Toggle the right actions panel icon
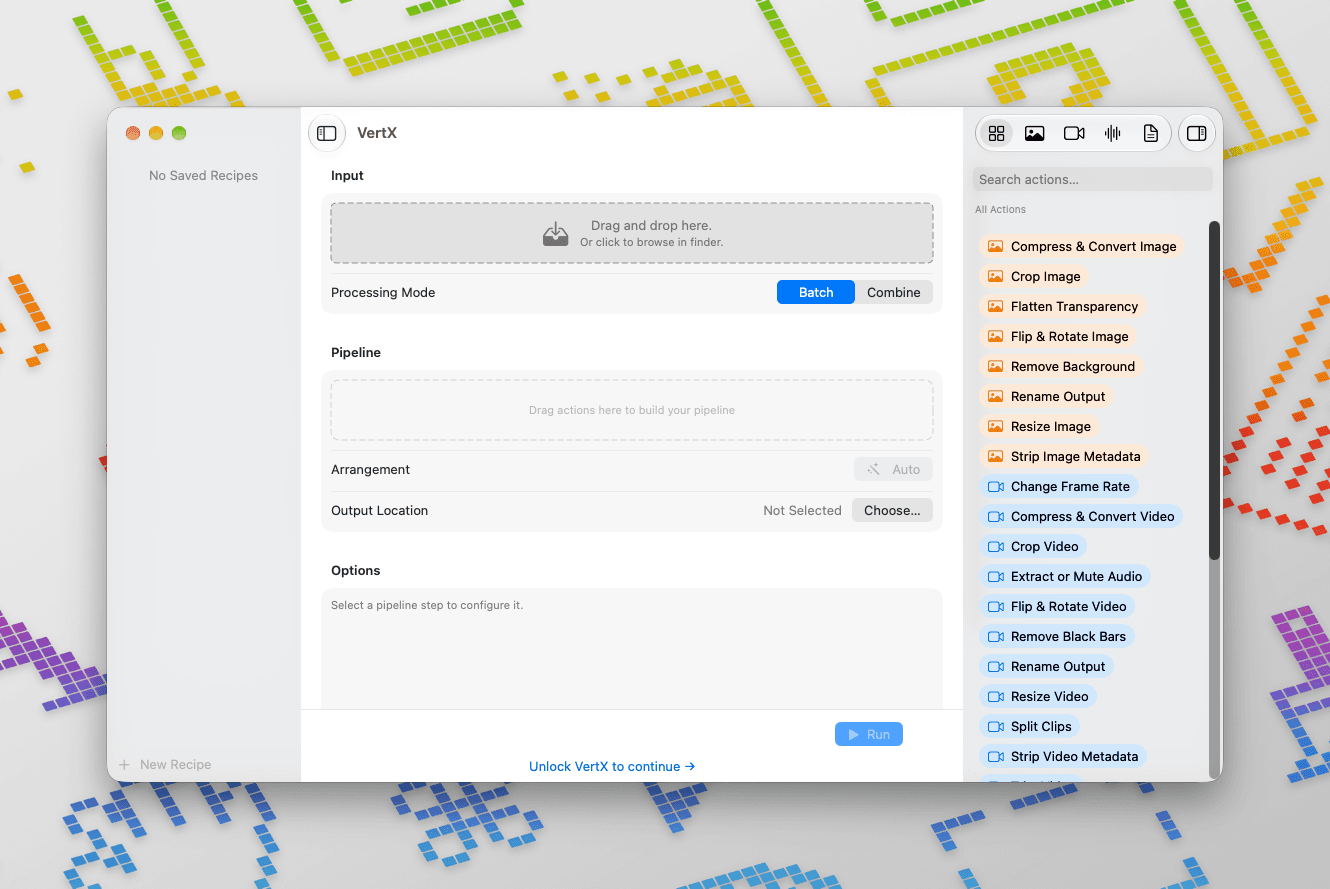Viewport: 1330px width, 889px height. [1197, 133]
